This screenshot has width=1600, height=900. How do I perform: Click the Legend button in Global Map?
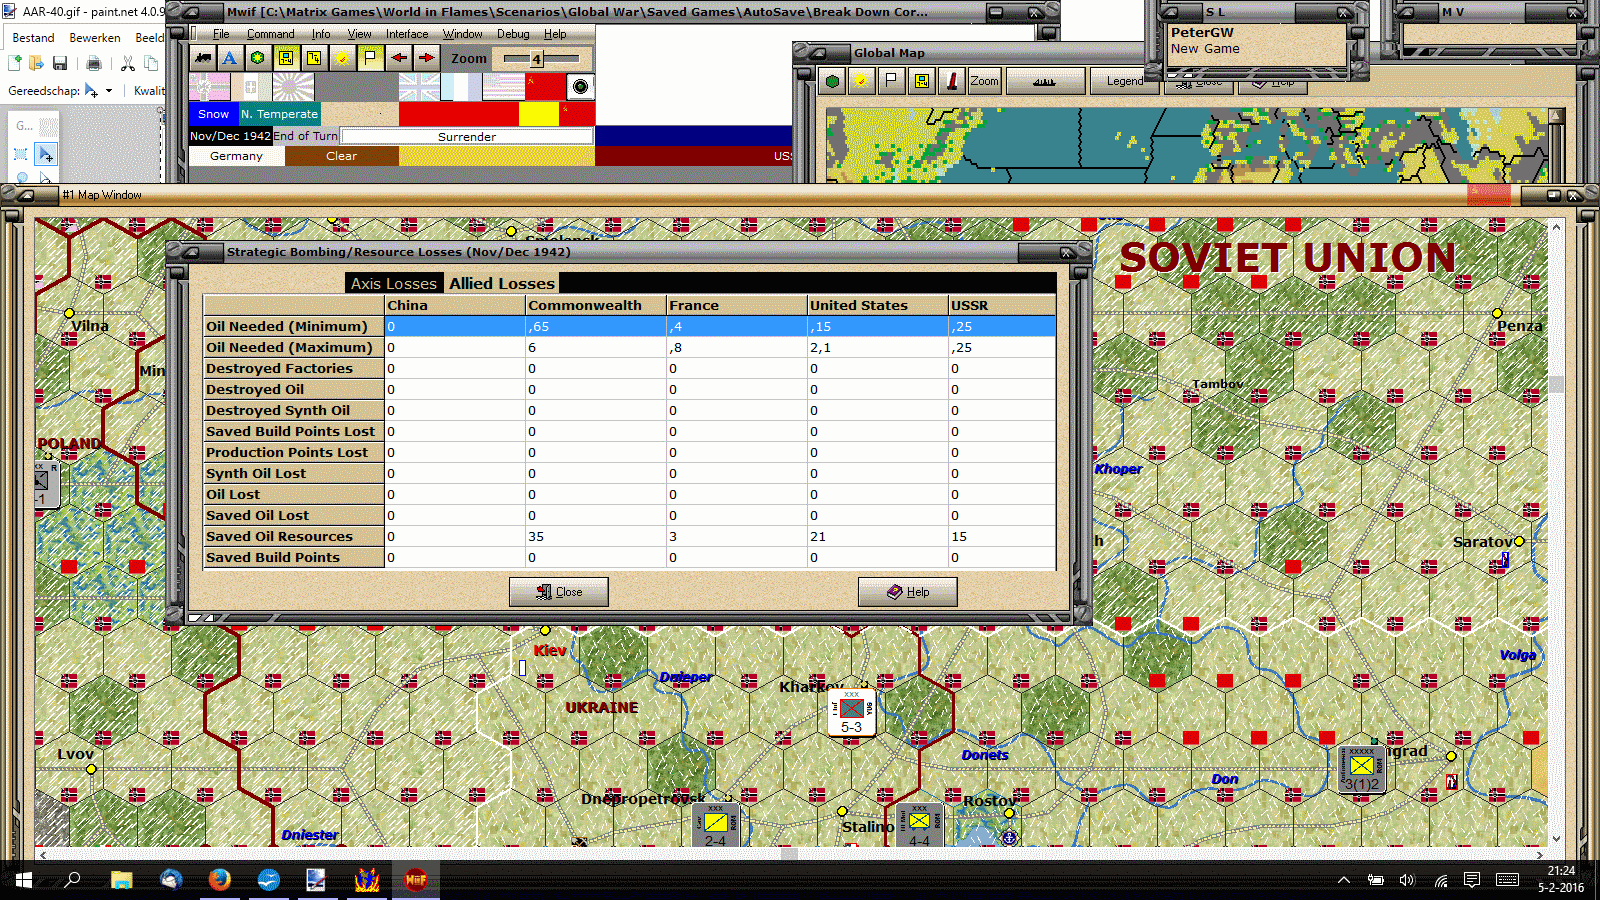pos(1124,81)
